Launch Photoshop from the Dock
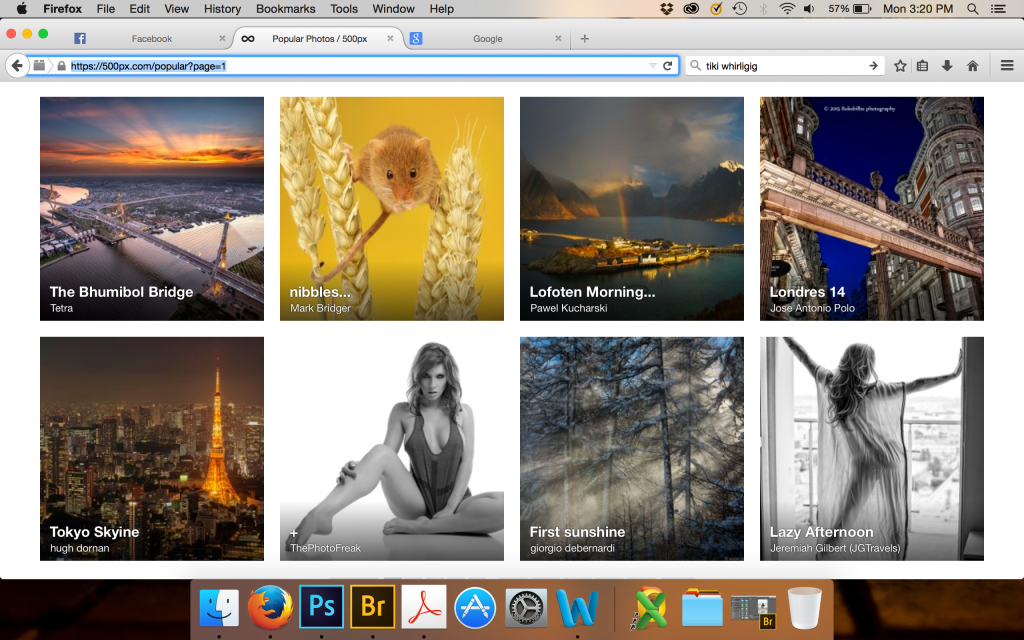 321,606
